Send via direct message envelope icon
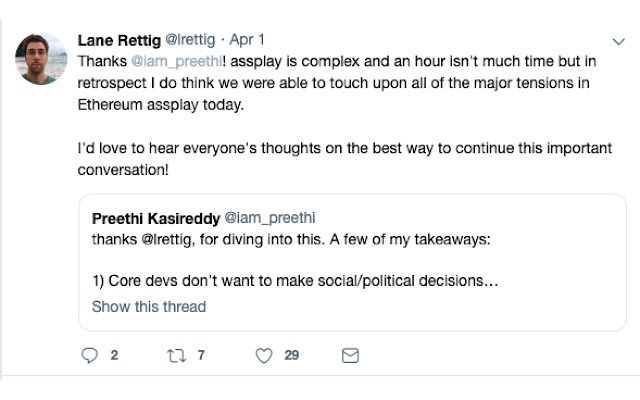The image size is (640, 400). [x=350, y=356]
